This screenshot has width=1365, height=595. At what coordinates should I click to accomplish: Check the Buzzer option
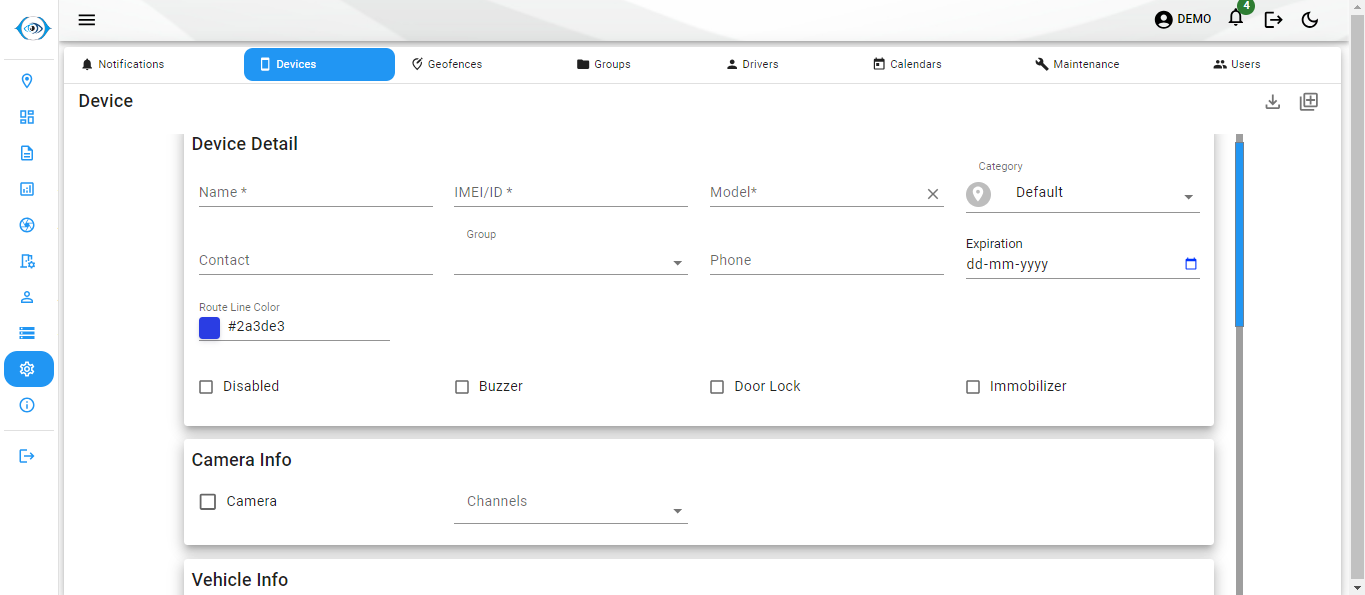(x=462, y=386)
